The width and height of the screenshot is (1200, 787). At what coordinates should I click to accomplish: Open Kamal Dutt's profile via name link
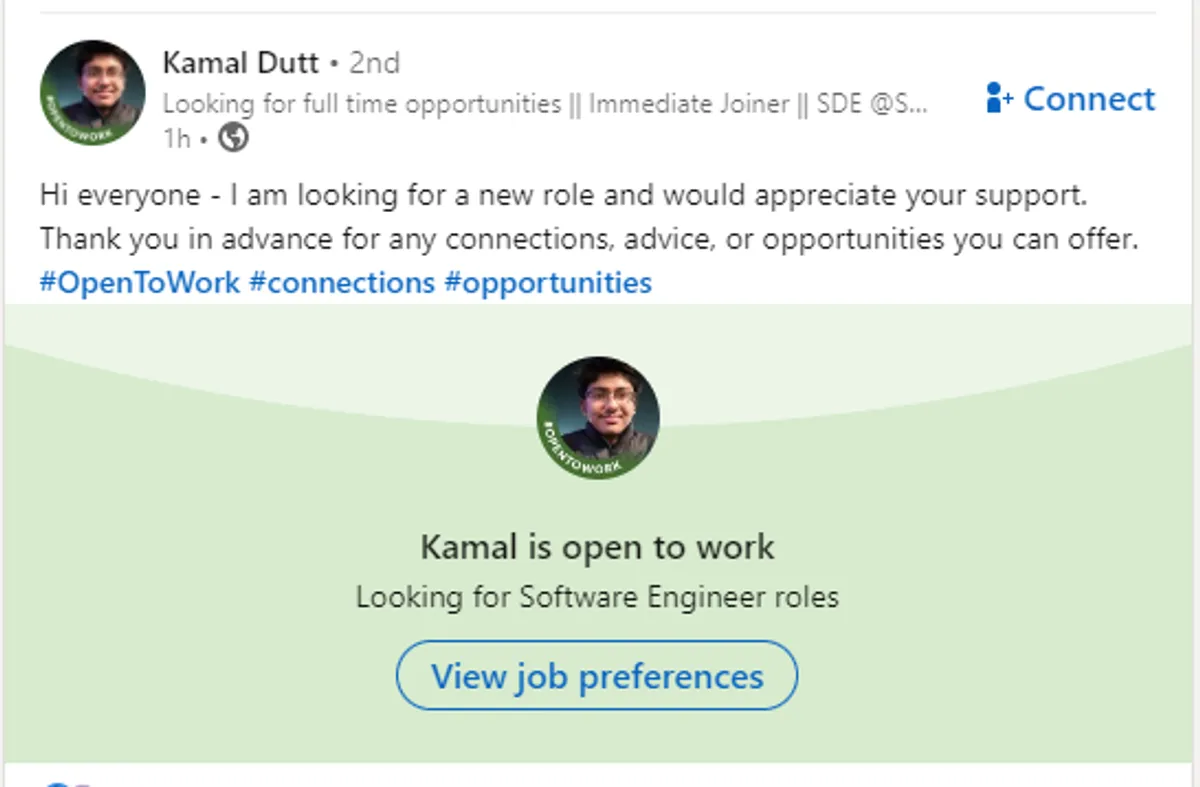click(240, 63)
